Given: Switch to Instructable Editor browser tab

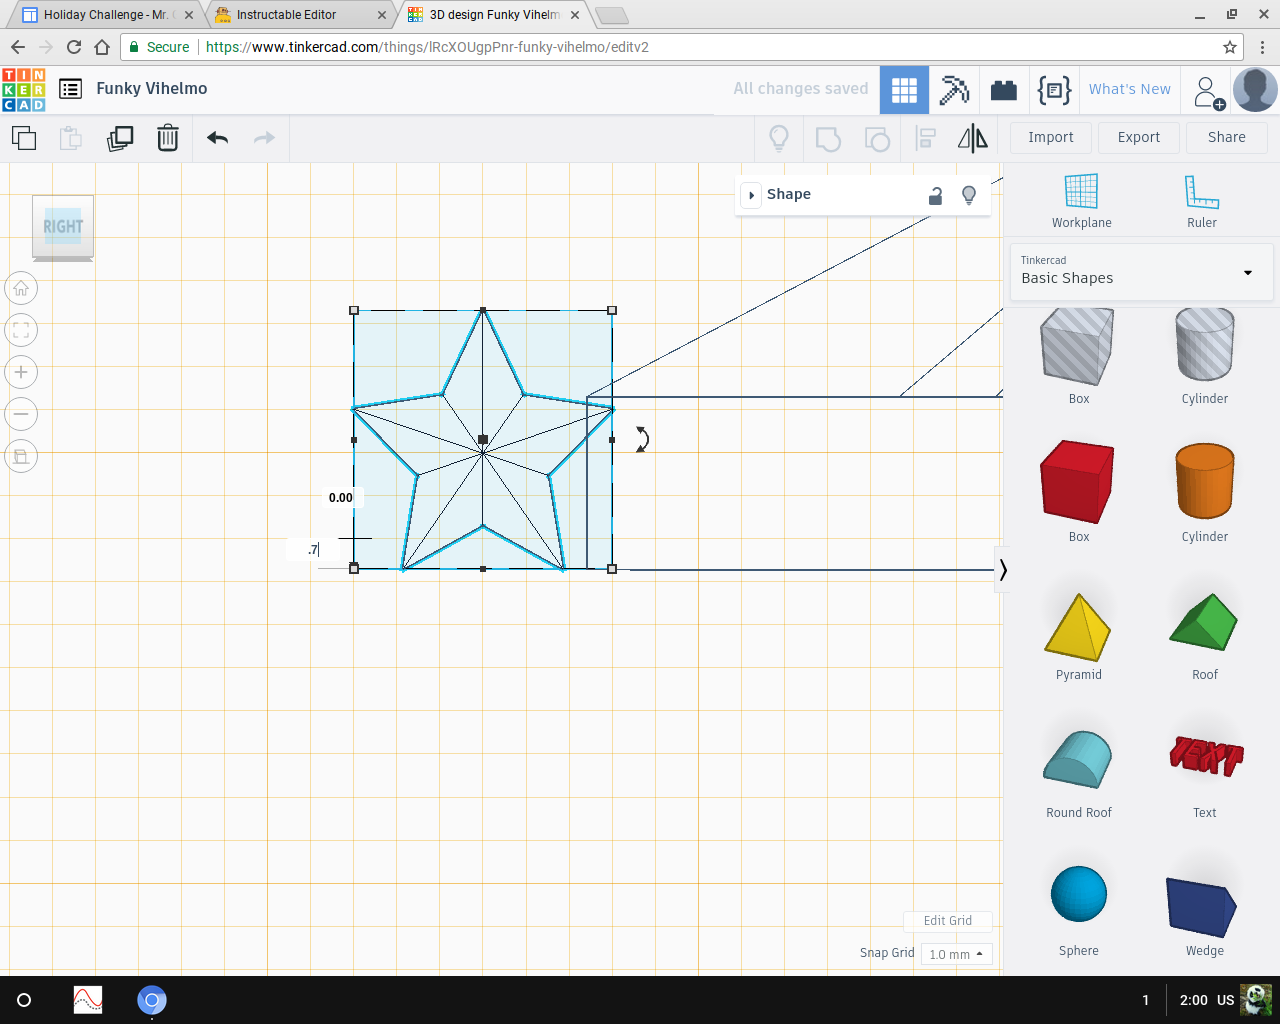Looking at the screenshot, I should point(302,15).
